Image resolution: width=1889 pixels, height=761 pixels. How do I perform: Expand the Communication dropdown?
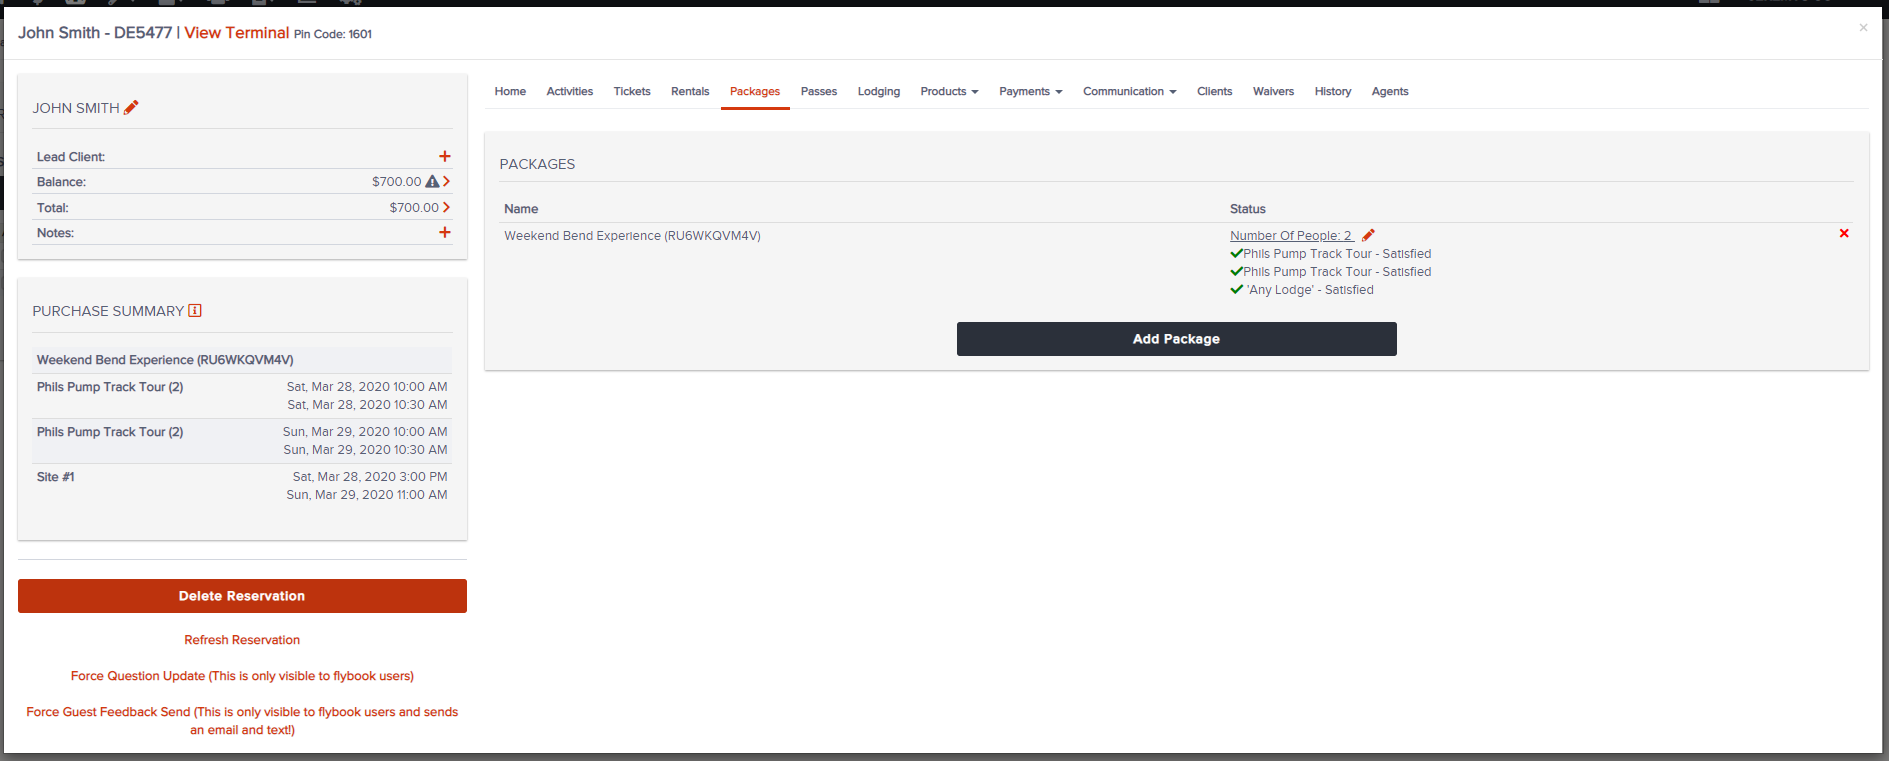pyautogui.click(x=1129, y=91)
